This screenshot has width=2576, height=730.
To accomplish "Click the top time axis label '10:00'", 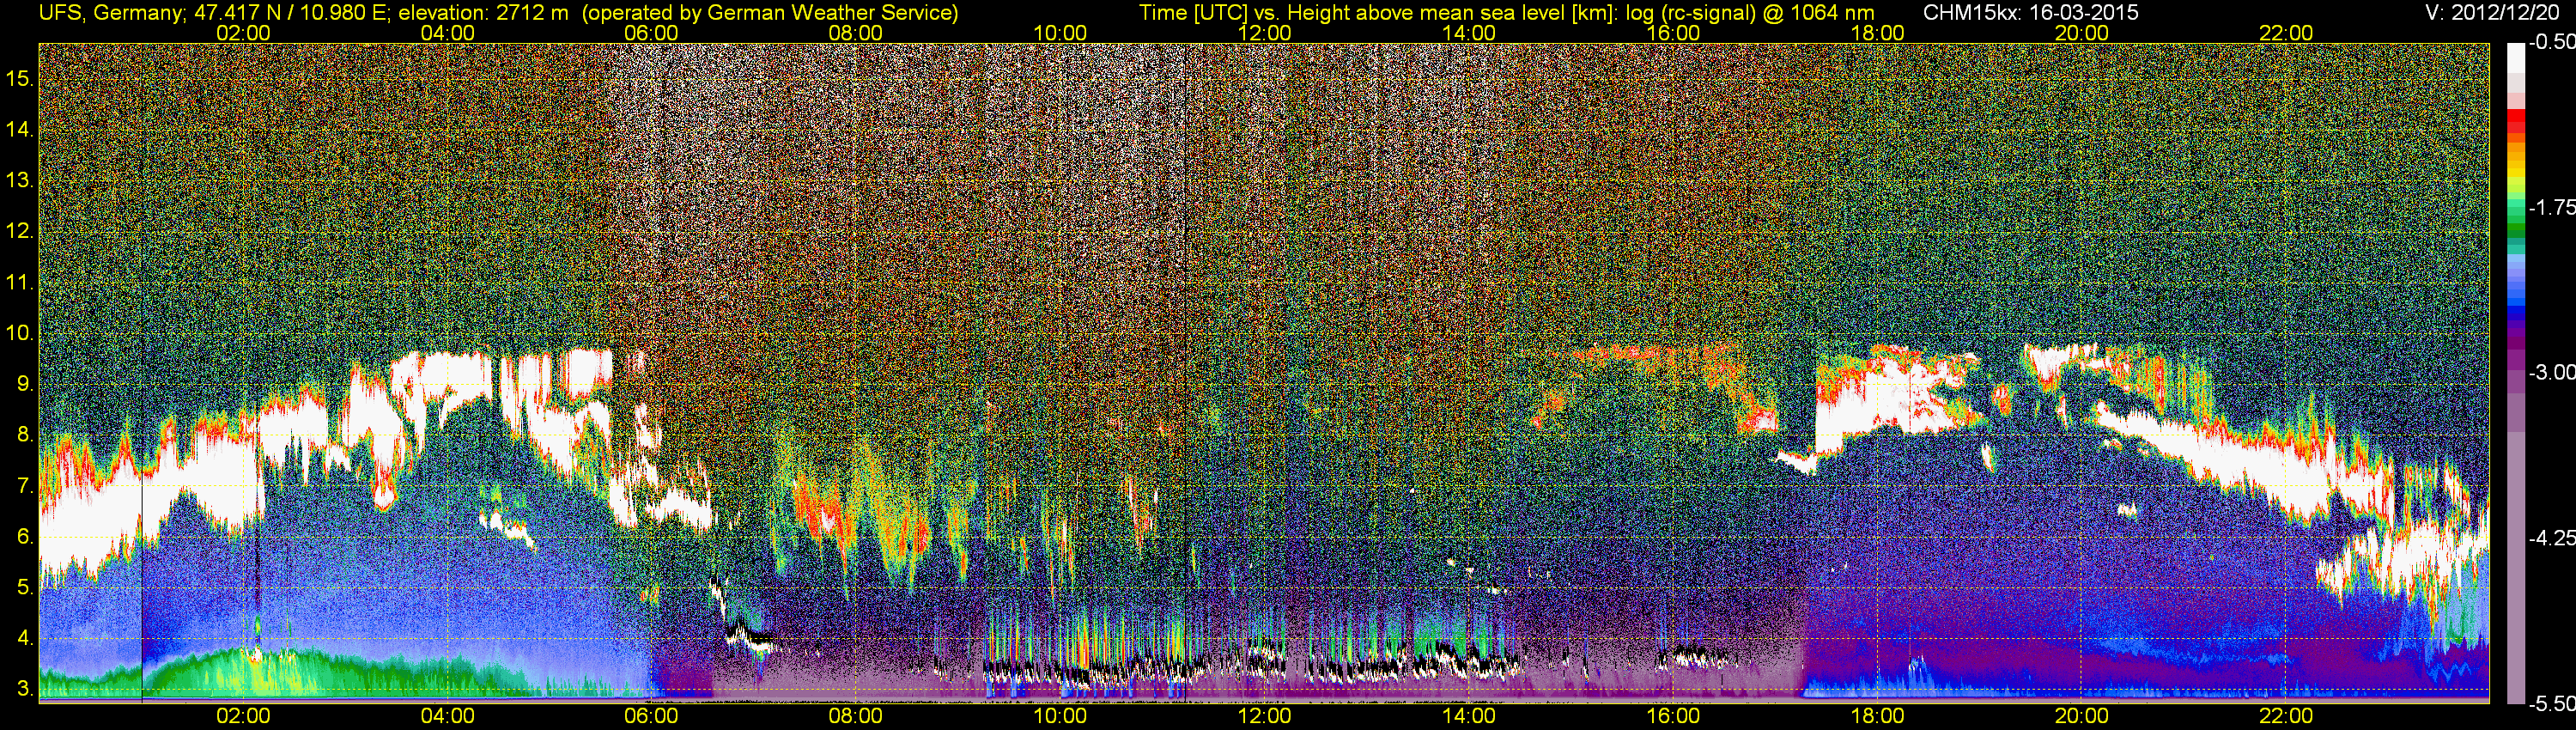I will point(1060,33).
